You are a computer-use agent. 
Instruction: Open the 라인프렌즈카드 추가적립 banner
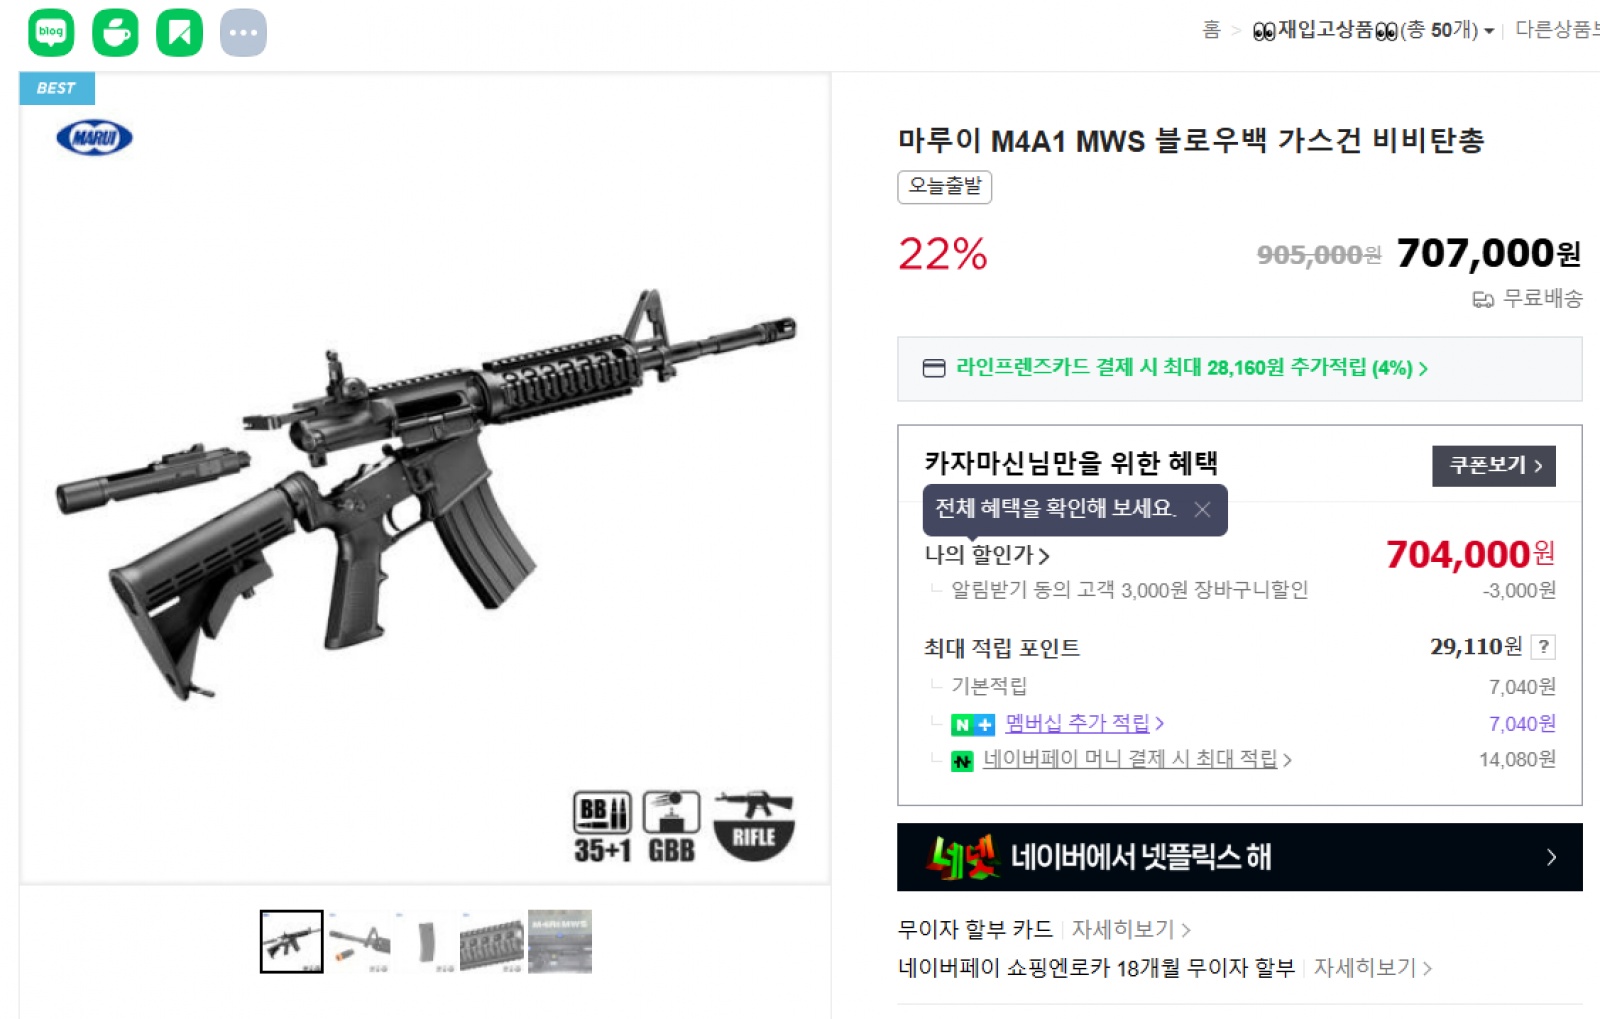tap(1239, 368)
